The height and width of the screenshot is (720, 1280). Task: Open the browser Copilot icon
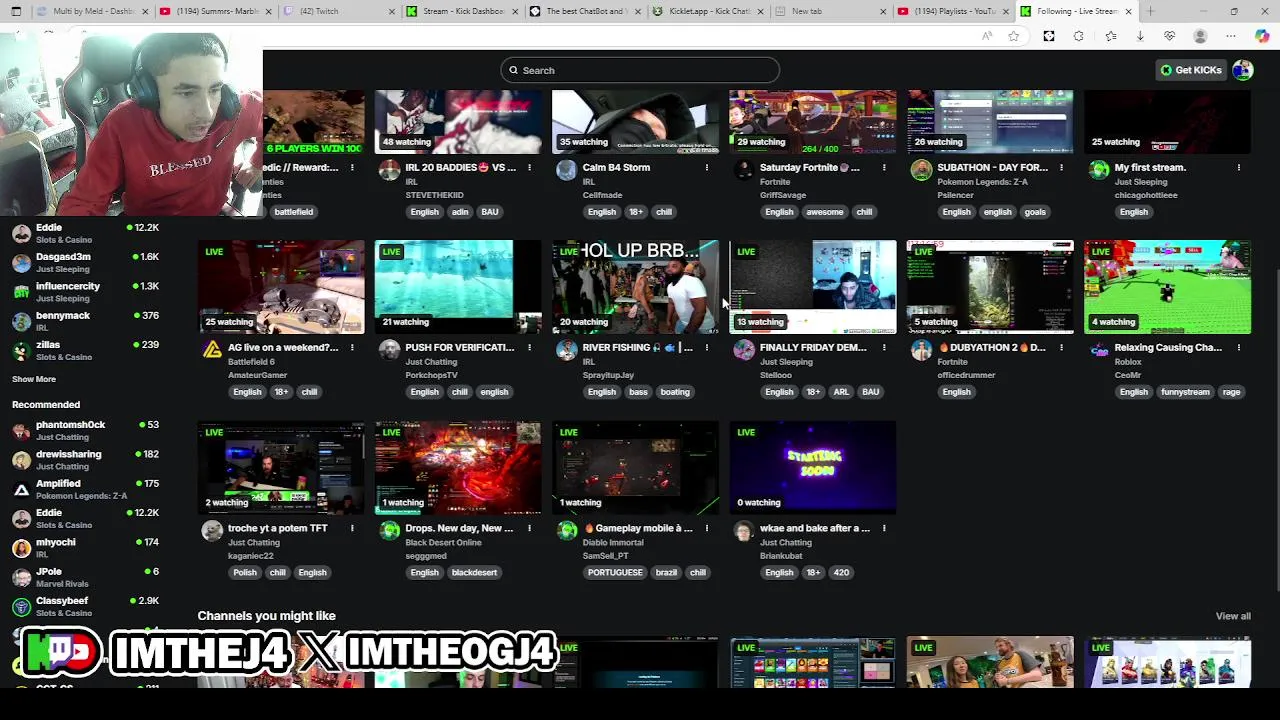pos(1262,36)
